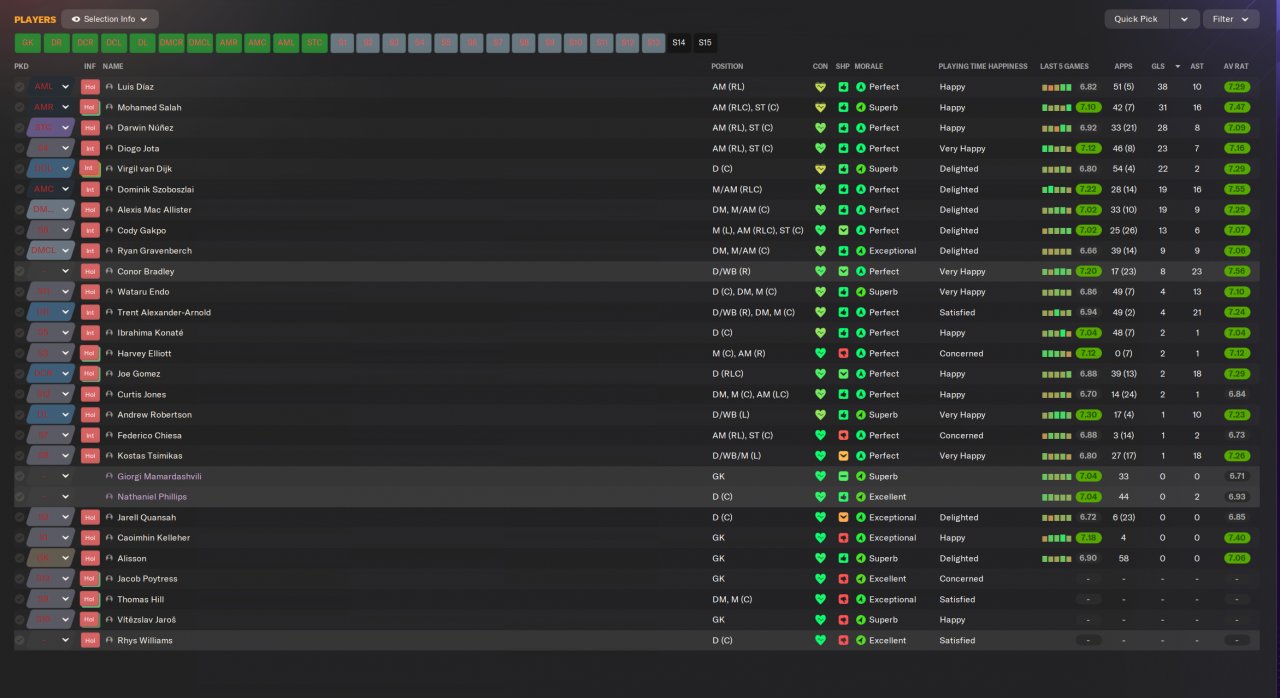Open the Selection Info dropdown
This screenshot has height=698, width=1280.
click(110, 19)
